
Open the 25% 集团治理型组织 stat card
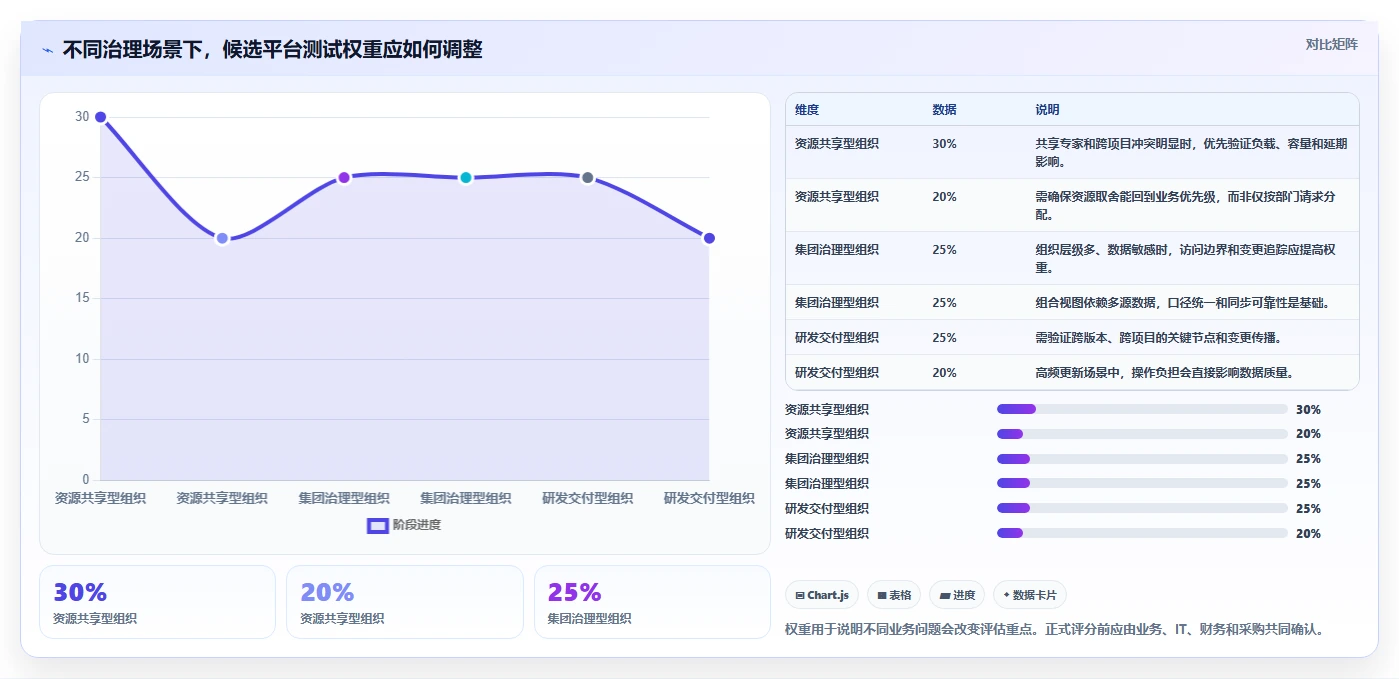652,602
